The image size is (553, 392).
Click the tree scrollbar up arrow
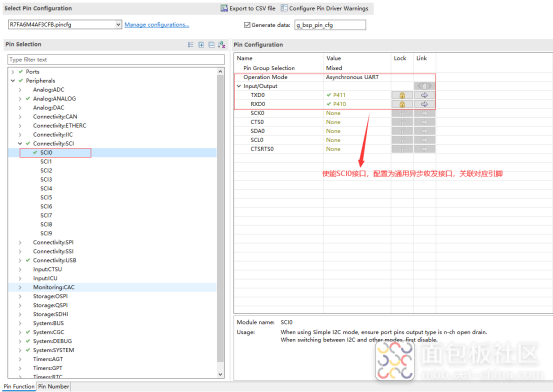pyautogui.click(x=220, y=72)
